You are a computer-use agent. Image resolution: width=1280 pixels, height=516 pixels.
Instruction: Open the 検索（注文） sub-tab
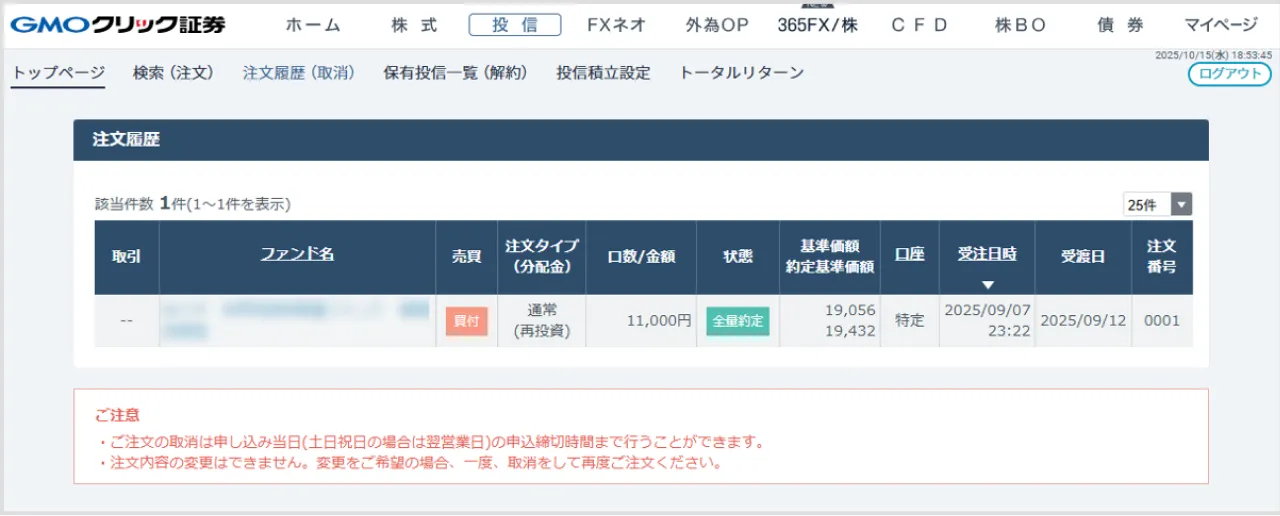pos(173,73)
